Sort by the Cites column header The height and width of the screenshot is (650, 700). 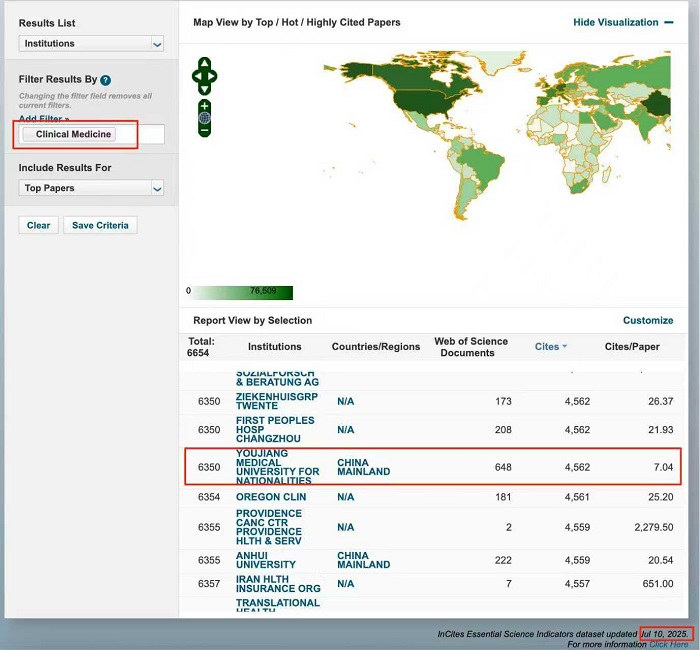(x=547, y=347)
